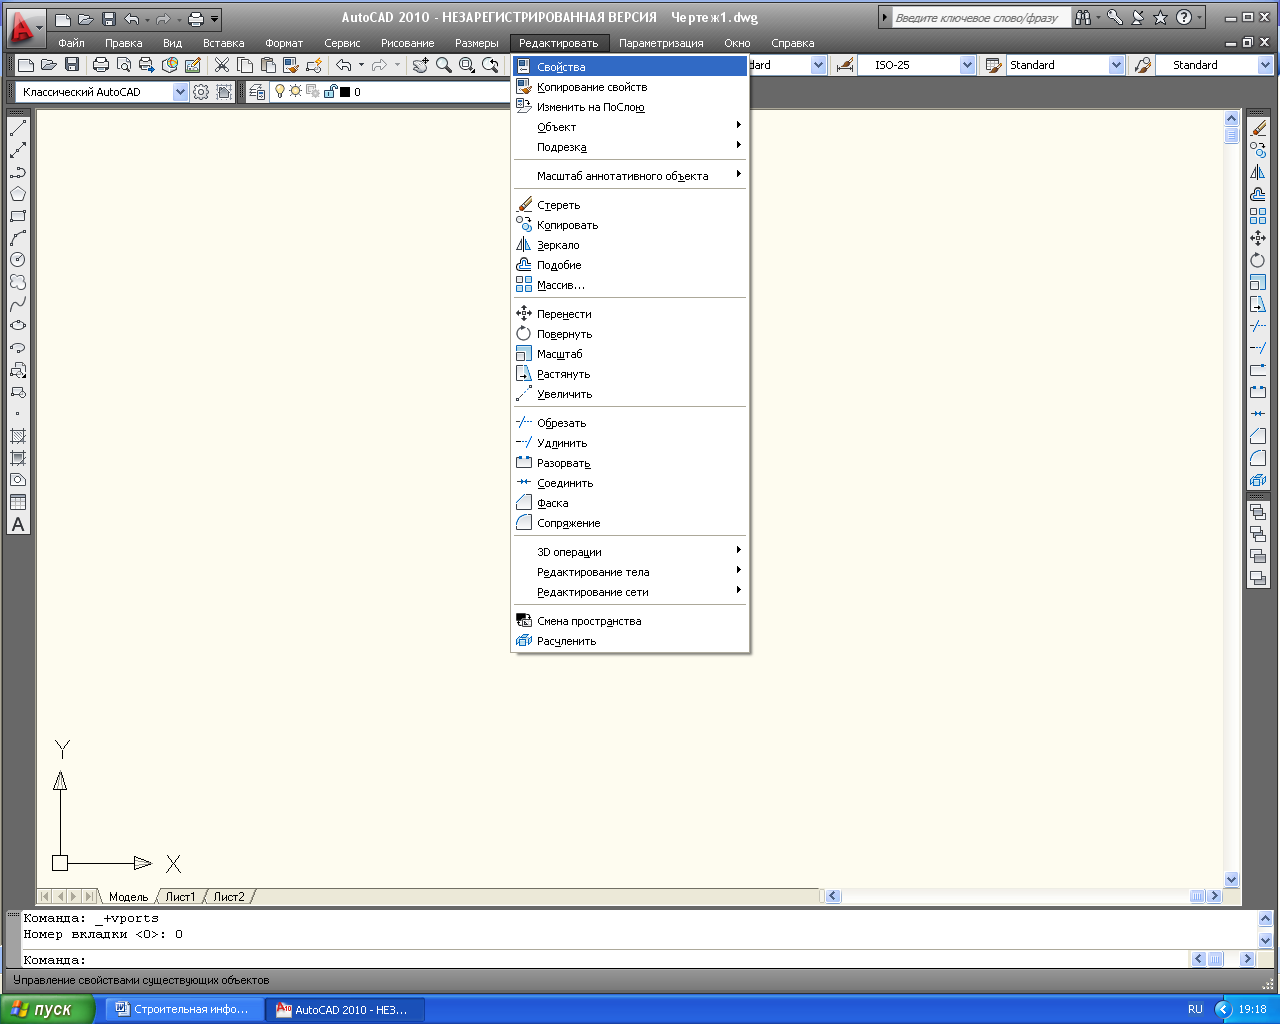Expand the Подрезка submenu
Viewport: 1280px width, 1024px height.
(630, 147)
